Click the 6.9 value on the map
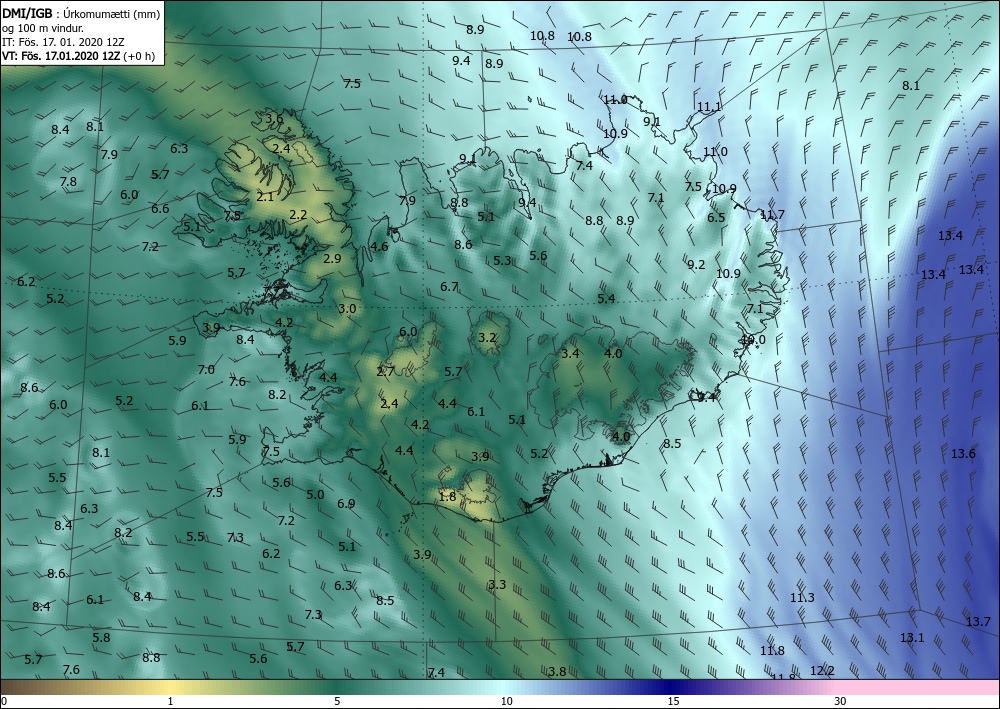Image resolution: width=1000 pixels, height=709 pixels. pos(346,504)
